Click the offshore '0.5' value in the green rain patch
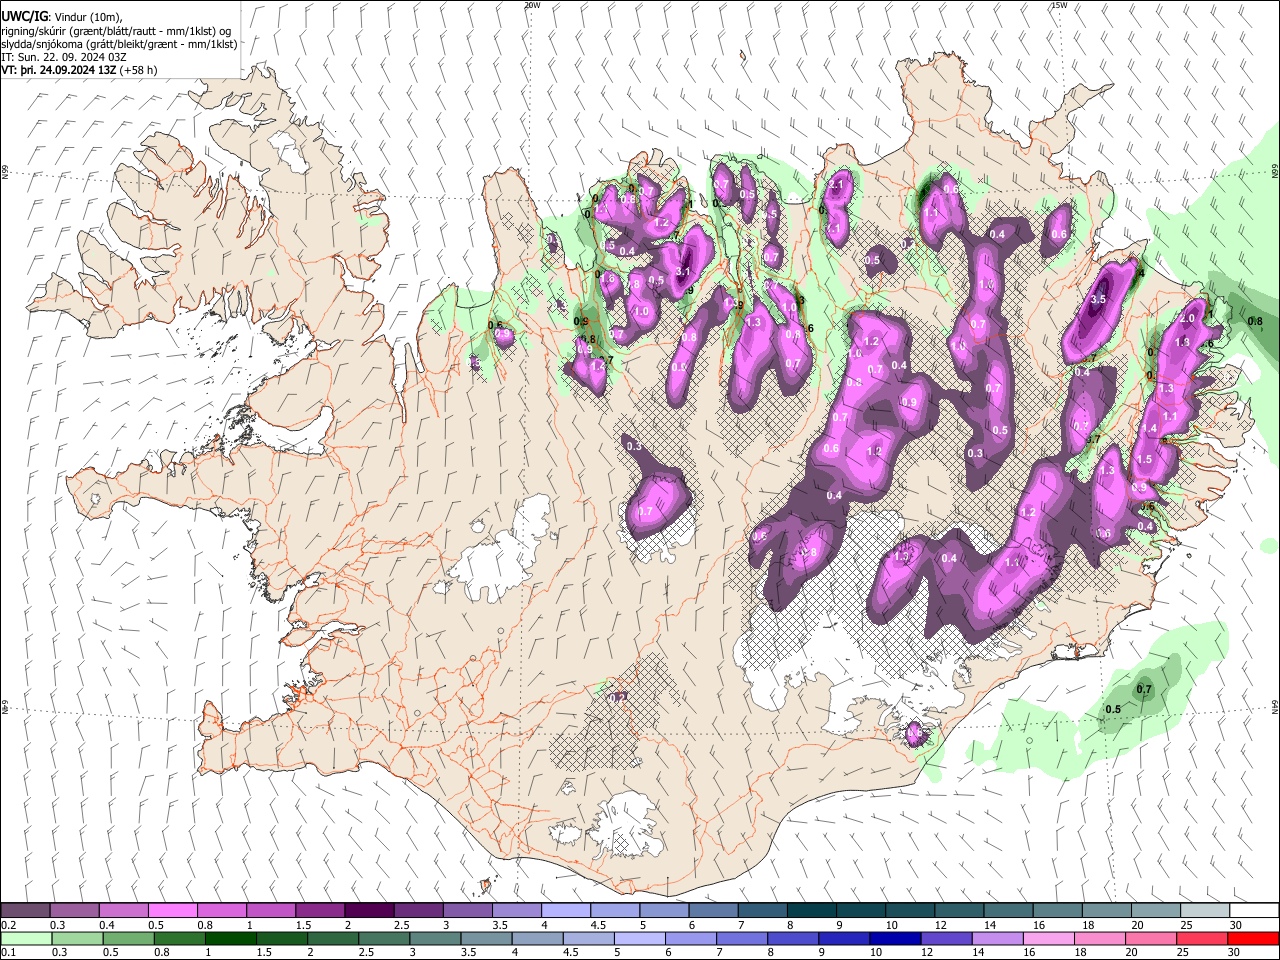Image resolution: width=1280 pixels, height=960 pixels. click(x=1112, y=709)
